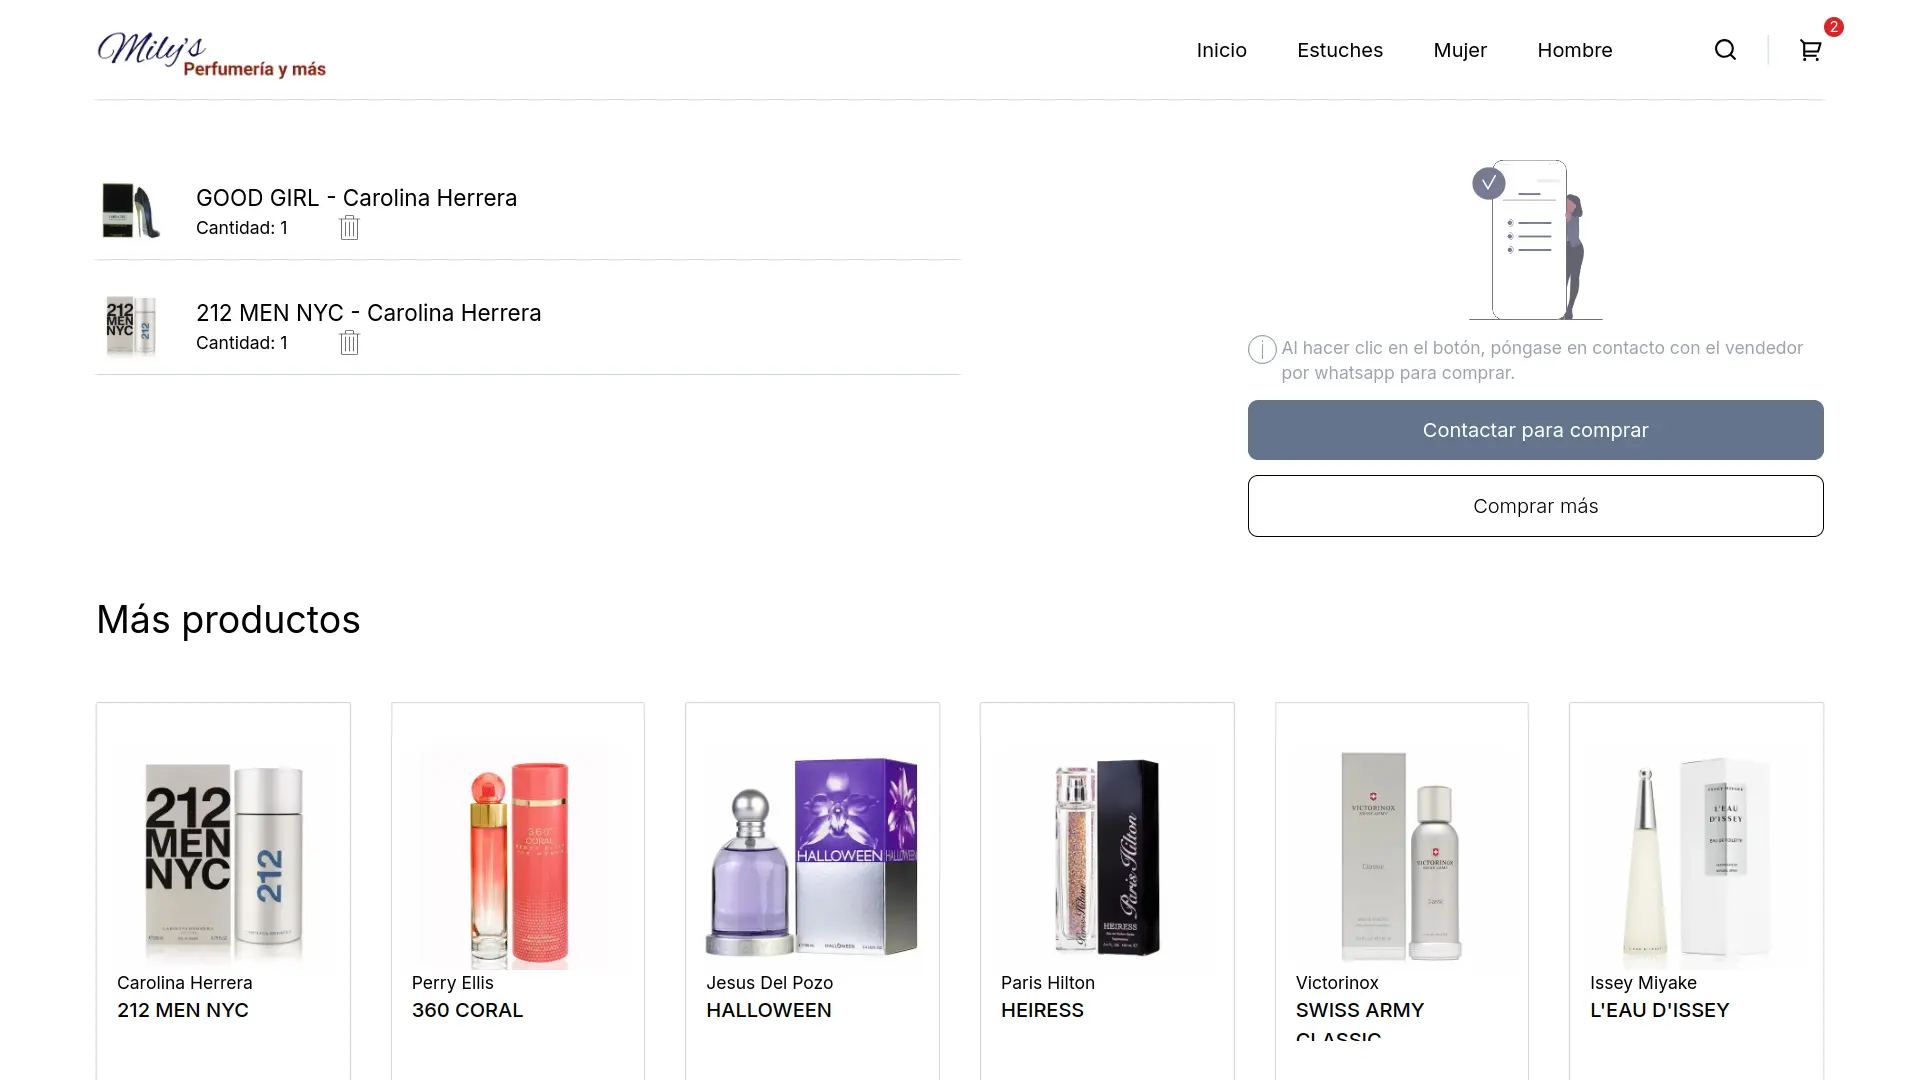
Task: Select the Comprar más button
Action: [1535, 506]
